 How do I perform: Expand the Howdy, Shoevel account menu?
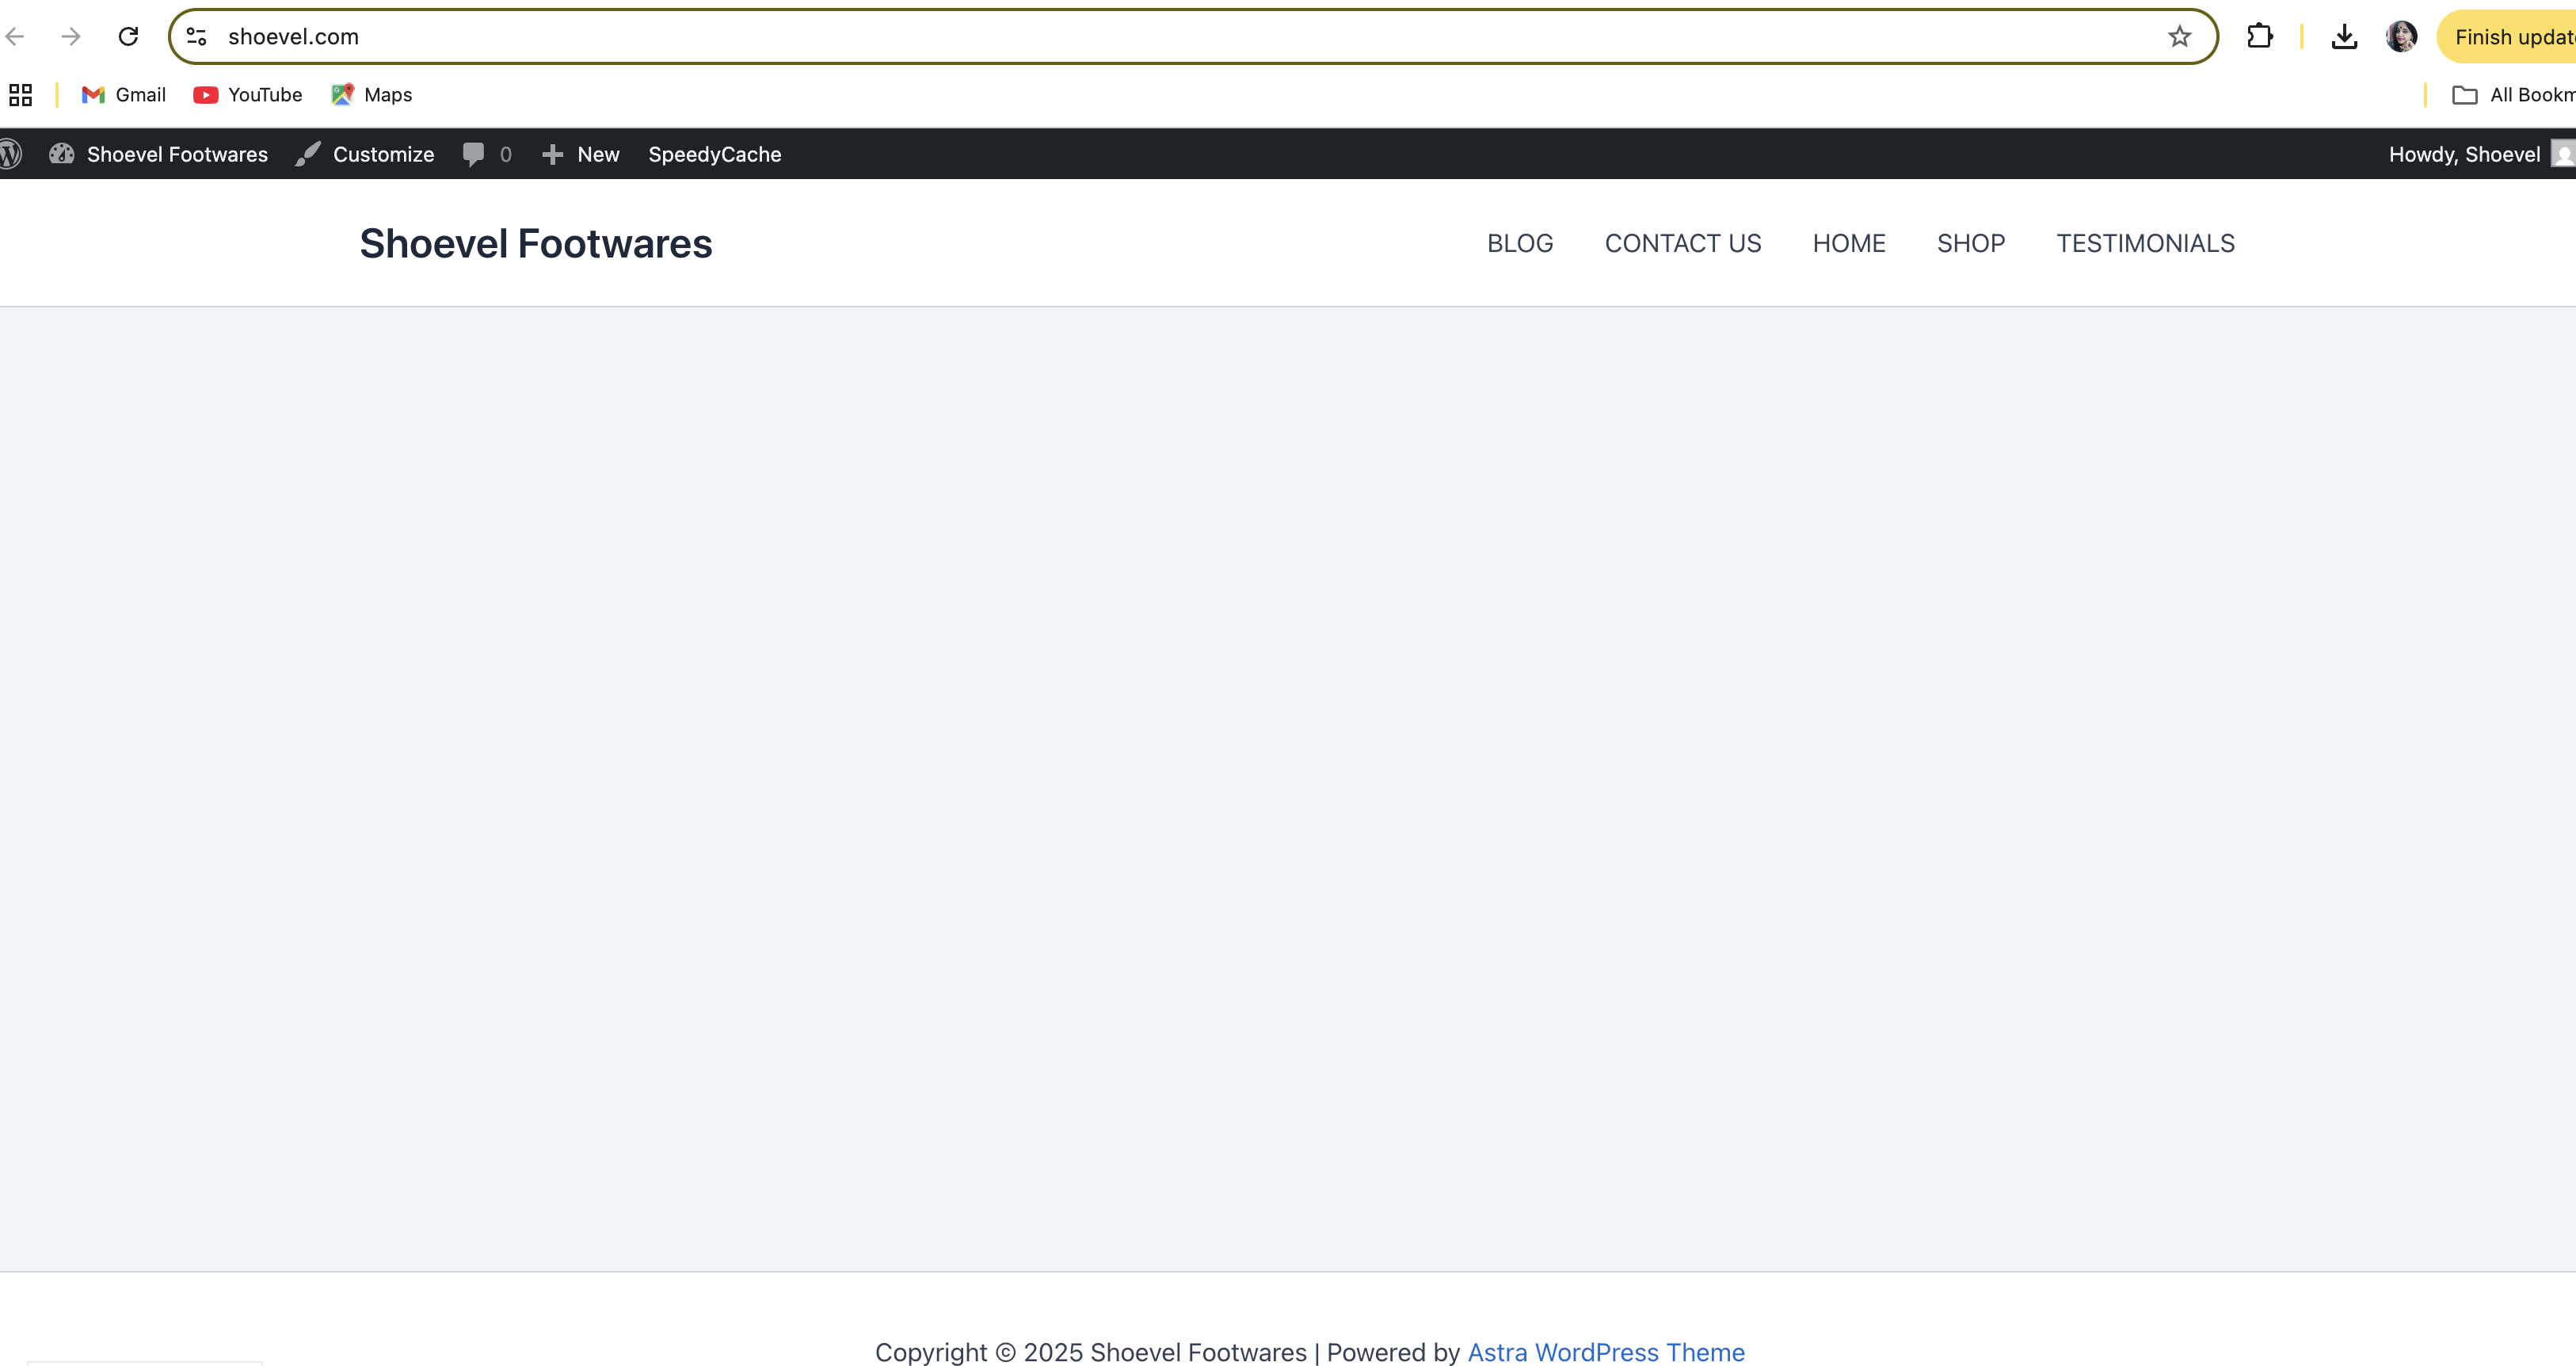(2464, 154)
